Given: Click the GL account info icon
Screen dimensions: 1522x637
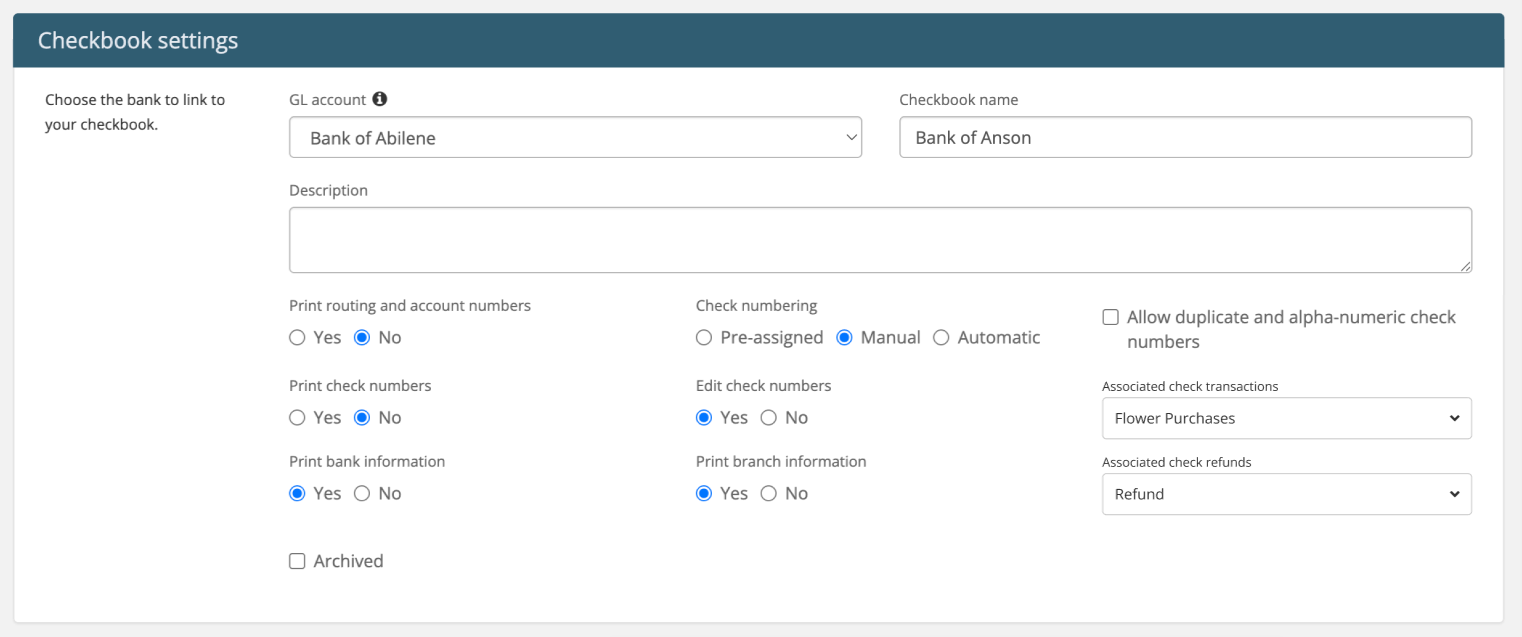Looking at the screenshot, I should point(380,99).
